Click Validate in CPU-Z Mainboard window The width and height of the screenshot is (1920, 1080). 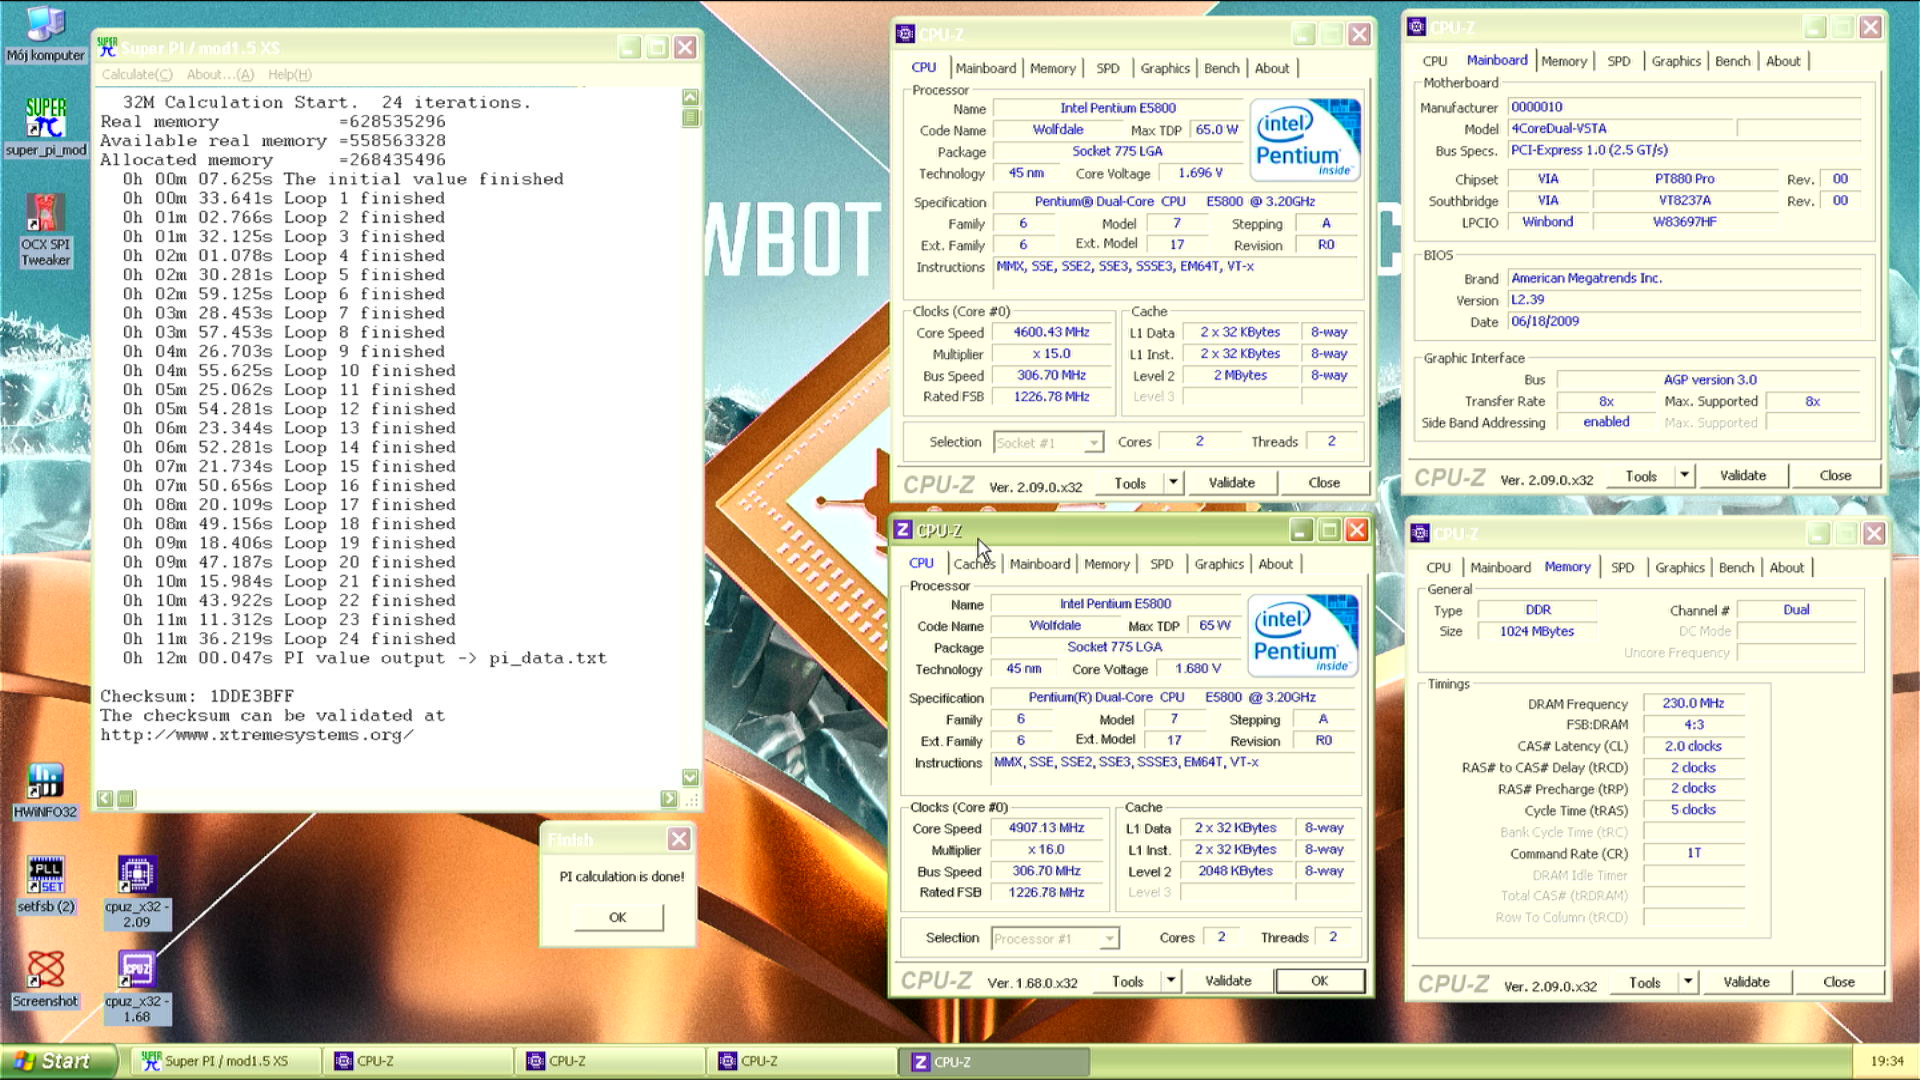1742,476
